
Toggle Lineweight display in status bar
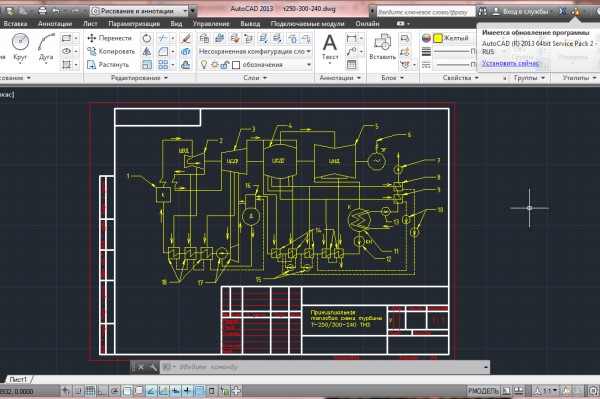[x=187, y=391]
